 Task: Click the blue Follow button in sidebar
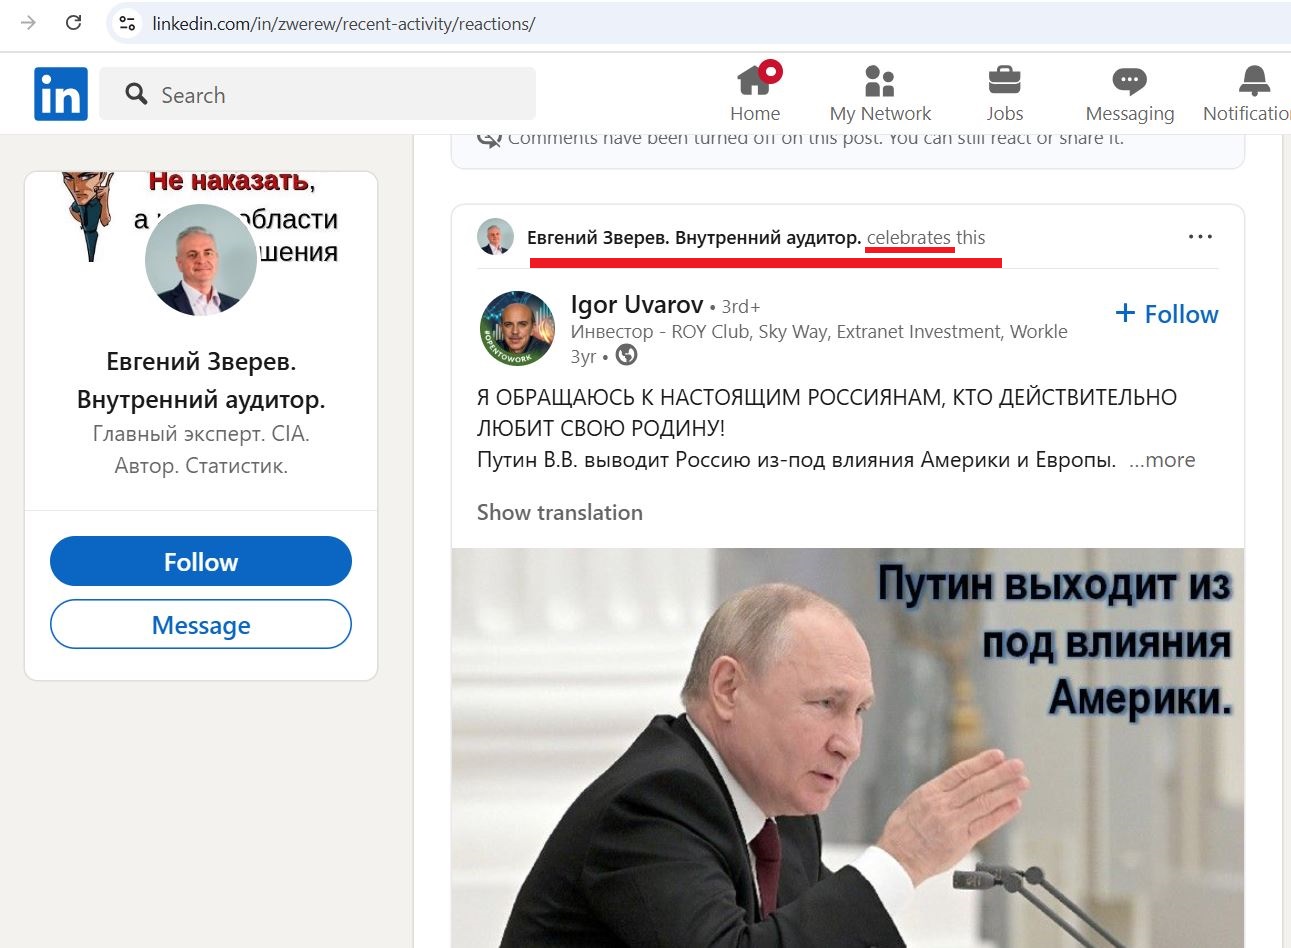201,561
